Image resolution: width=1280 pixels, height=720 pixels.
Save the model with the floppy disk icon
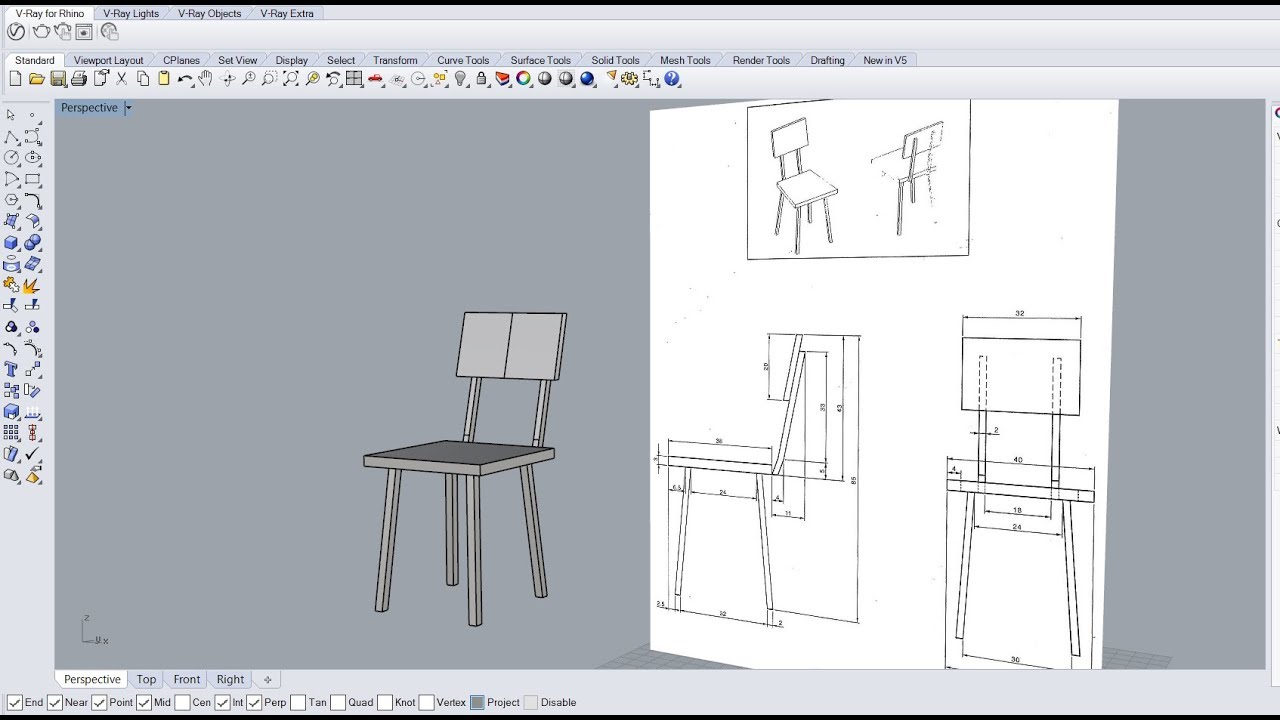pos(58,78)
